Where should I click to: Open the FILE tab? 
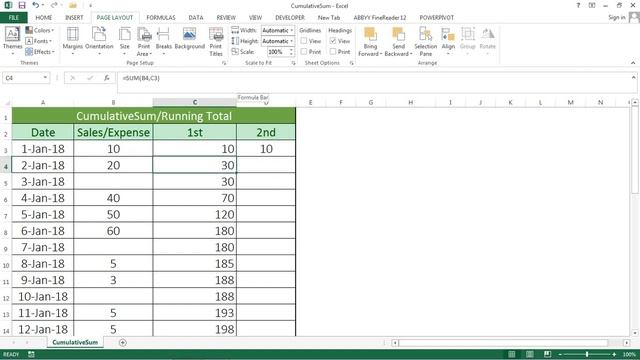point(13,18)
